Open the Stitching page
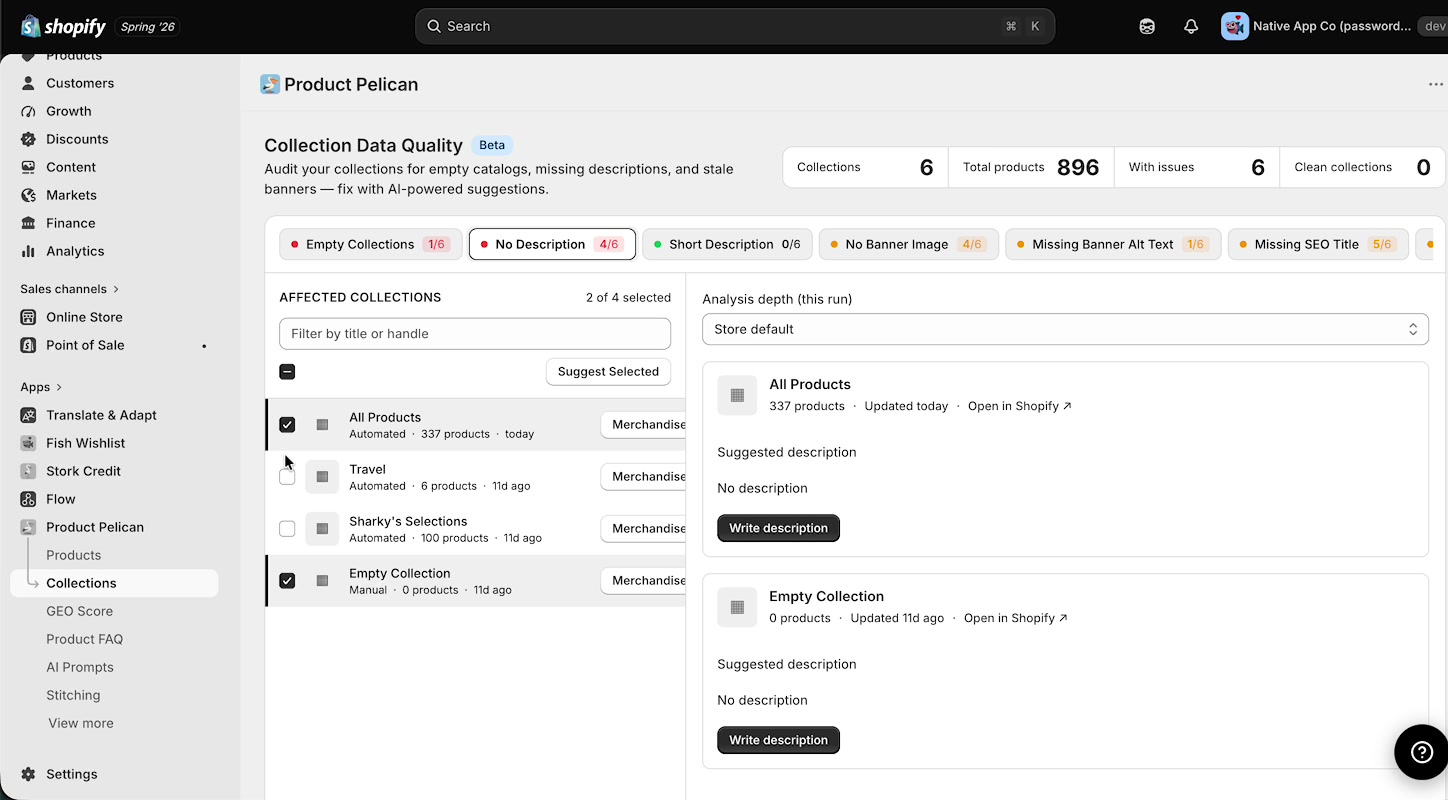 pos(73,695)
